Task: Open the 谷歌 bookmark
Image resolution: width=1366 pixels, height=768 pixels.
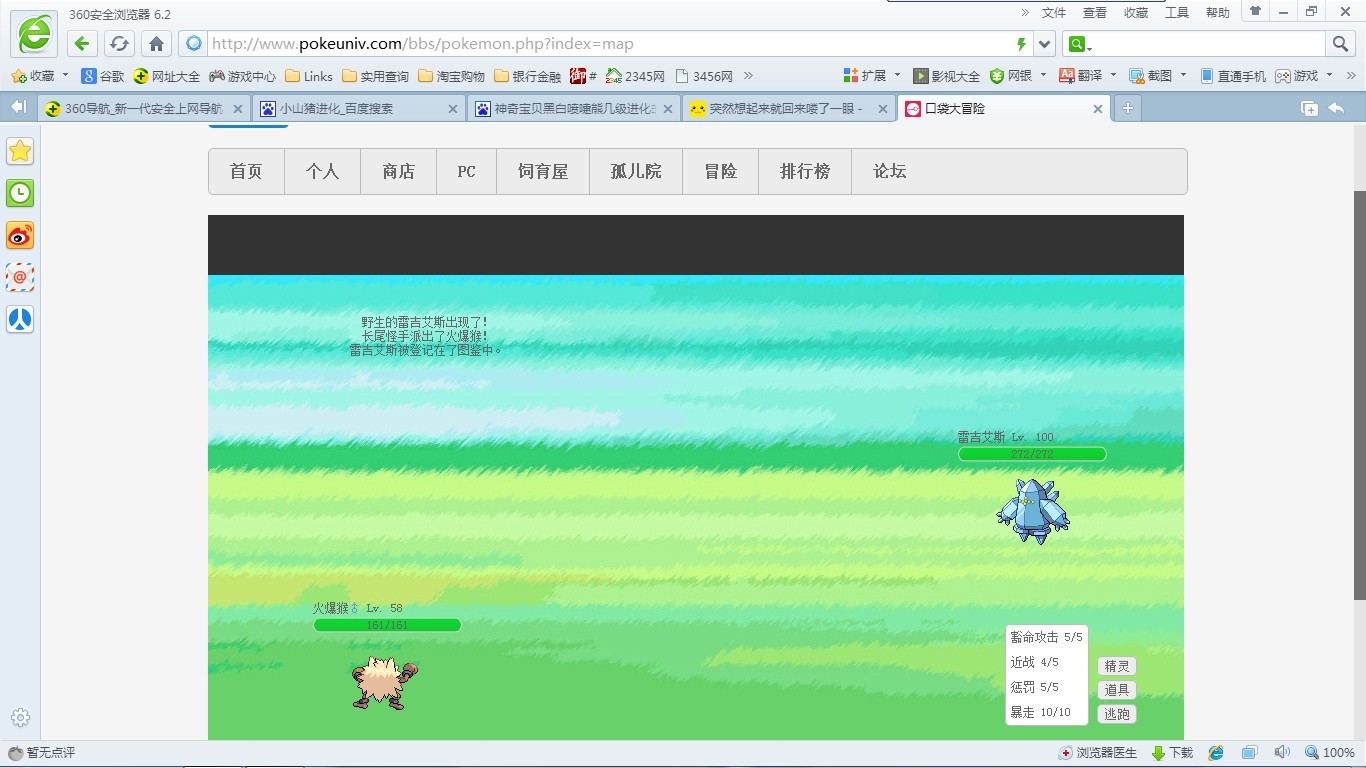Action: click(103, 76)
